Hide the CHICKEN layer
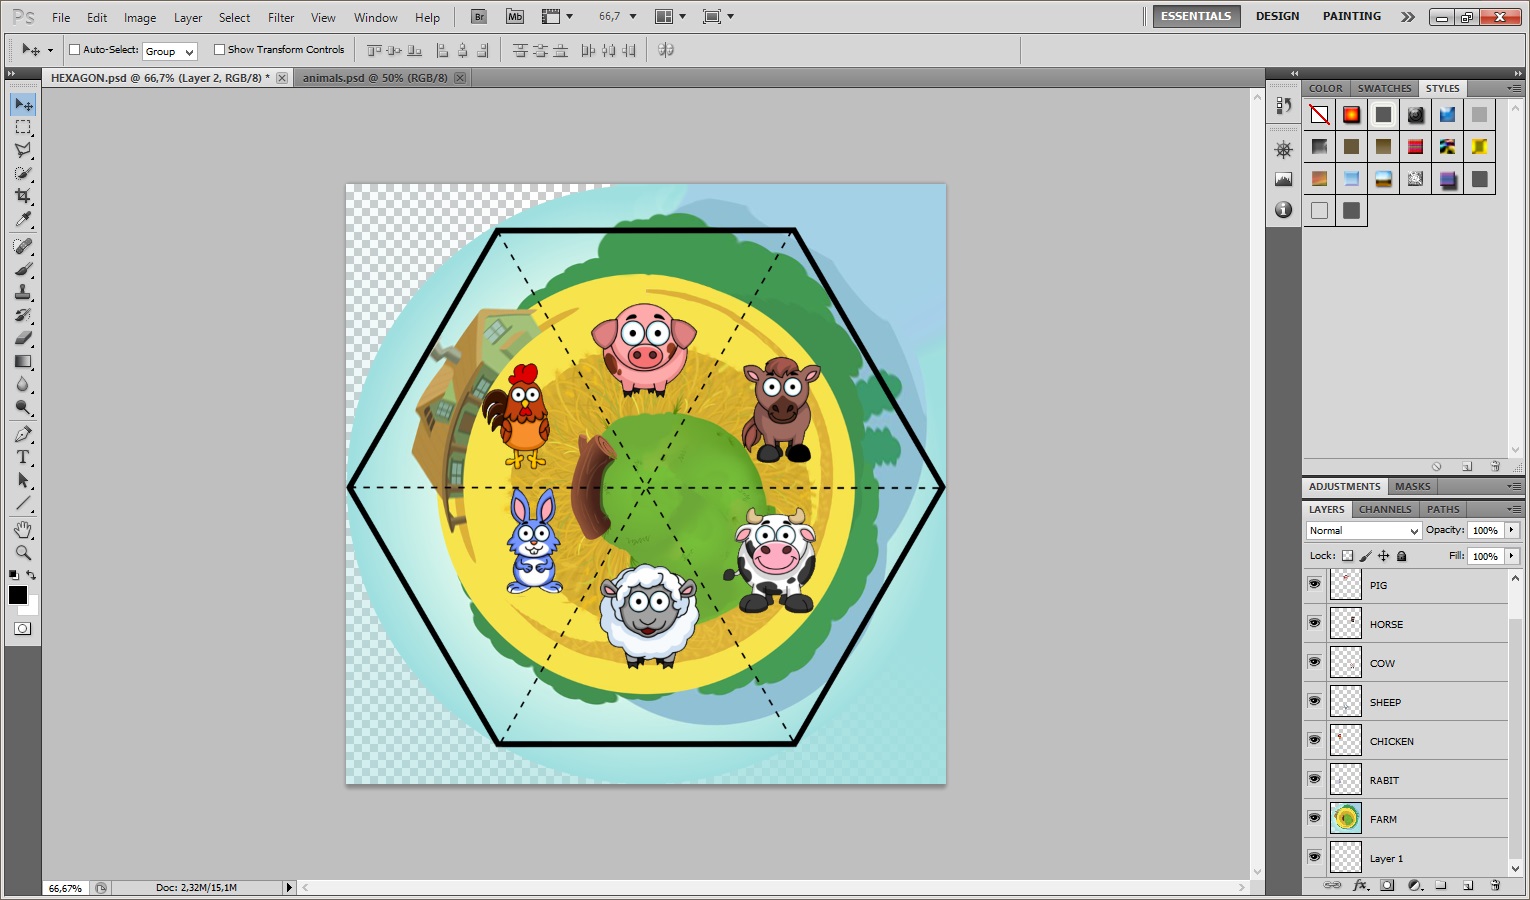Screen dimensions: 1530x900 coord(1314,740)
